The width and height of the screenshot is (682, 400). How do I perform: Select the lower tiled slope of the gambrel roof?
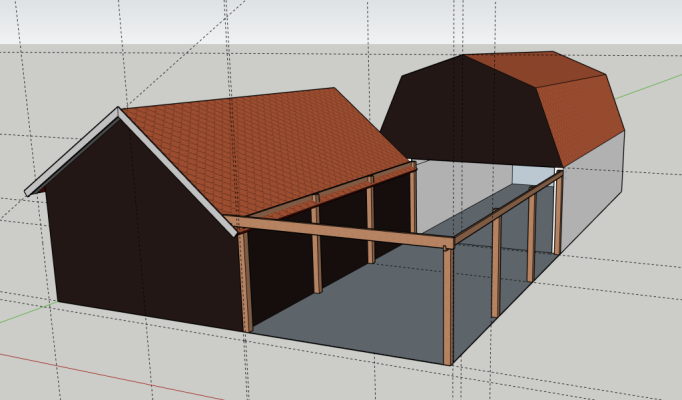[583, 120]
